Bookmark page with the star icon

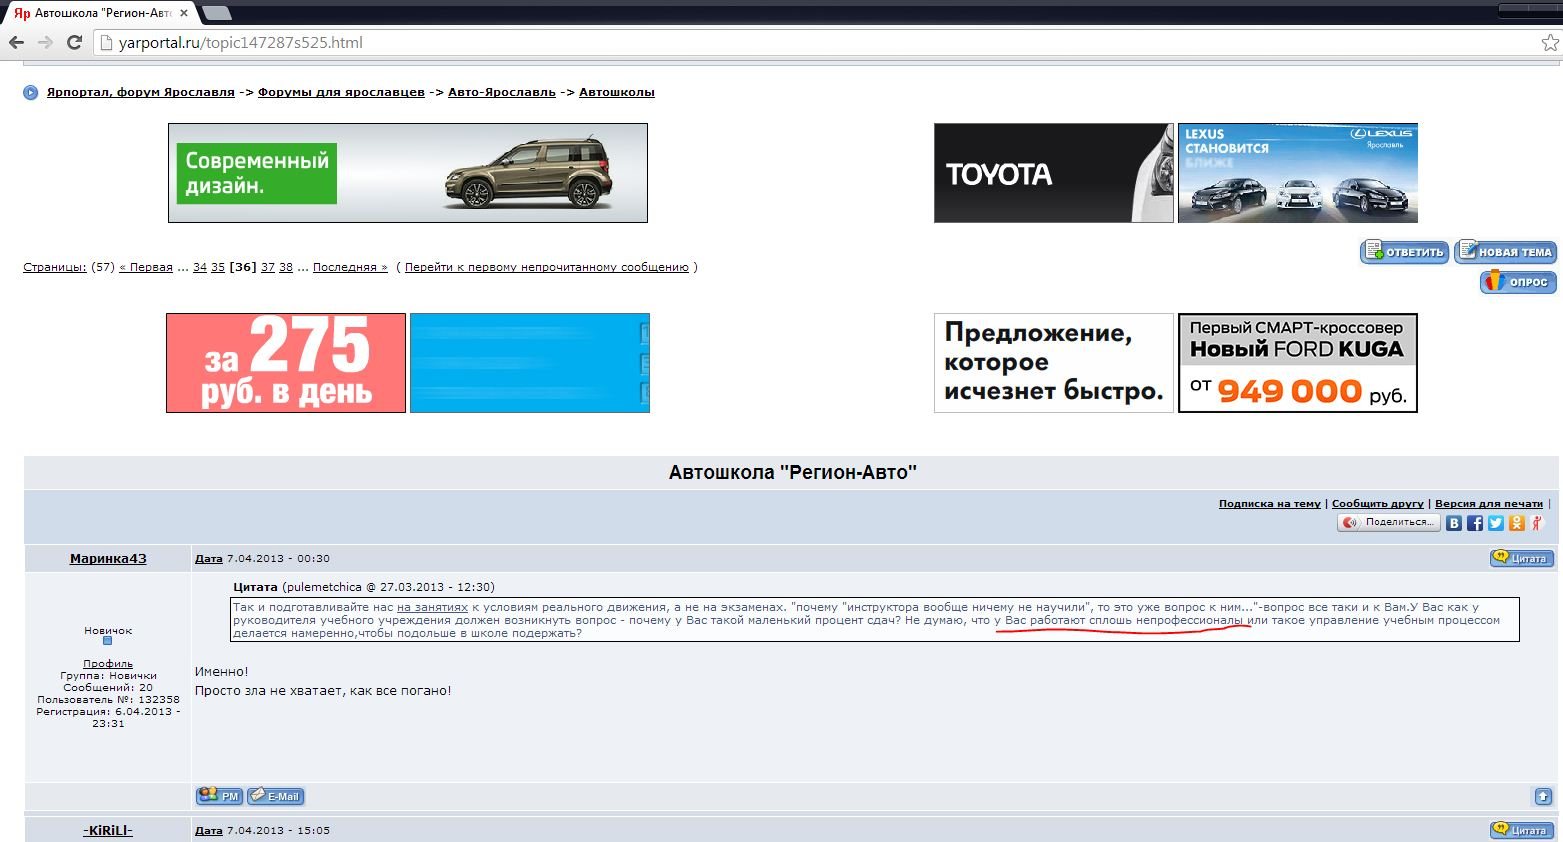[1550, 43]
